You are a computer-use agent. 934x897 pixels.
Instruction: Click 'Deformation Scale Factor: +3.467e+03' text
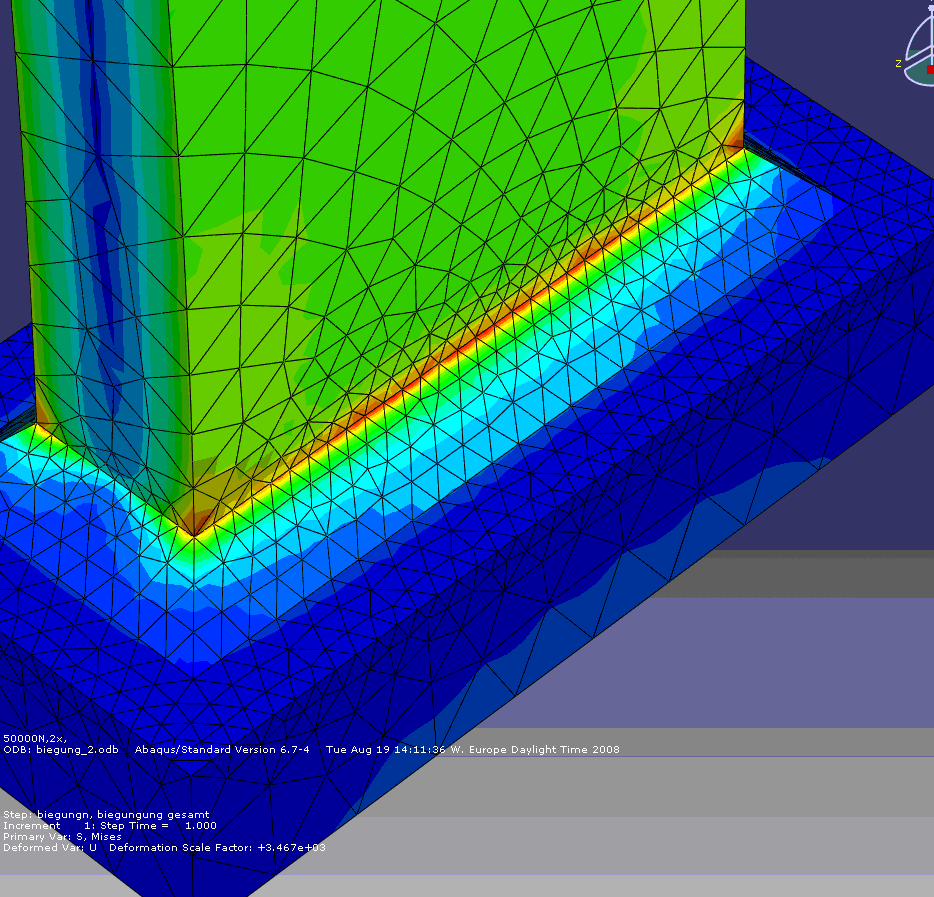point(217,848)
